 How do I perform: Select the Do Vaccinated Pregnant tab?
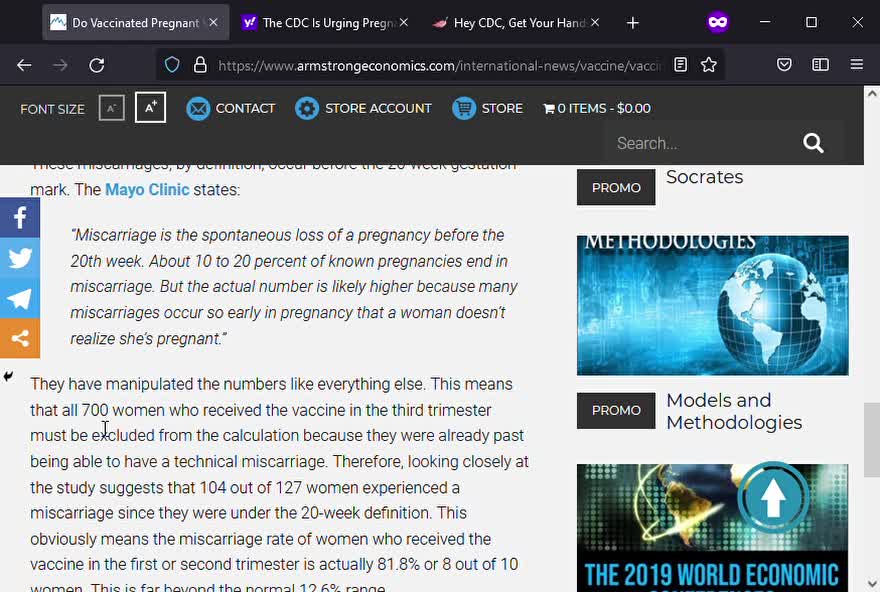135,23
